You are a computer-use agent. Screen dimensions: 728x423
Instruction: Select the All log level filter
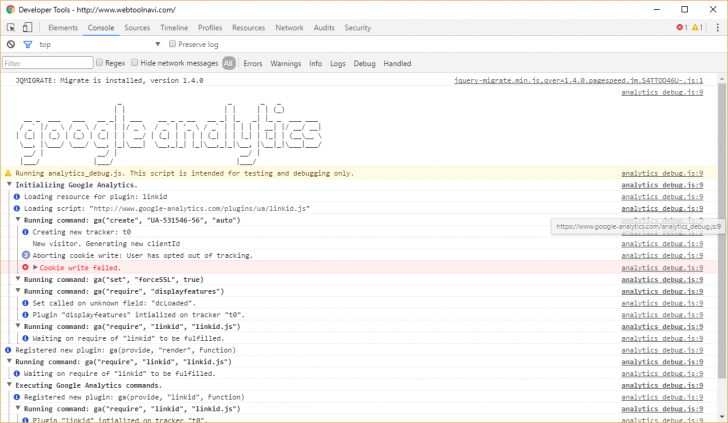[228, 63]
